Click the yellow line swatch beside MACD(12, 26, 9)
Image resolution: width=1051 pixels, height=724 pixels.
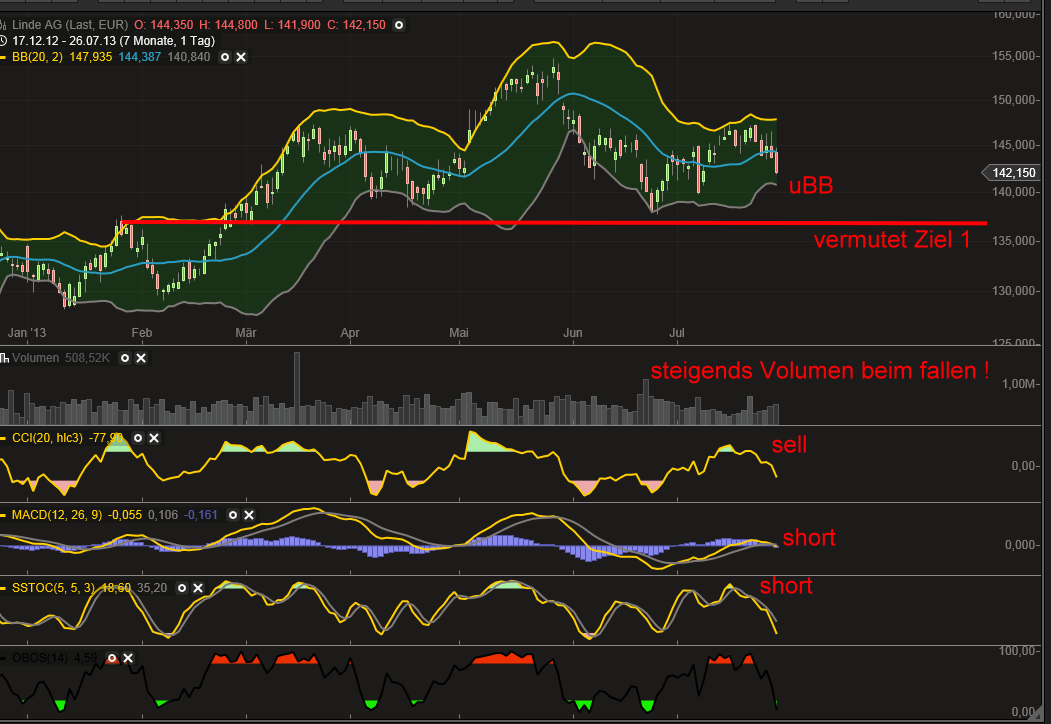(4, 515)
